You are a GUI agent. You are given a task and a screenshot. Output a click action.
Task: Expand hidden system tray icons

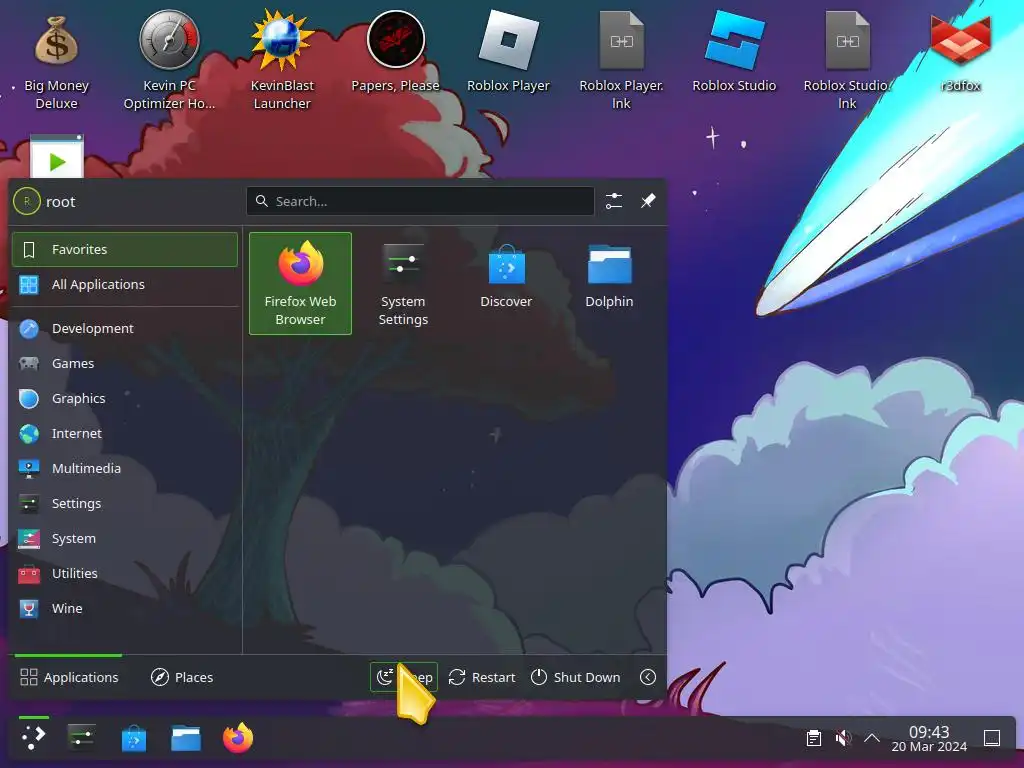[x=872, y=738]
